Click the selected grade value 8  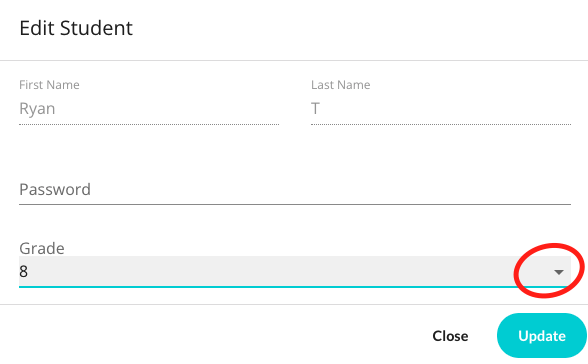coord(23,271)
